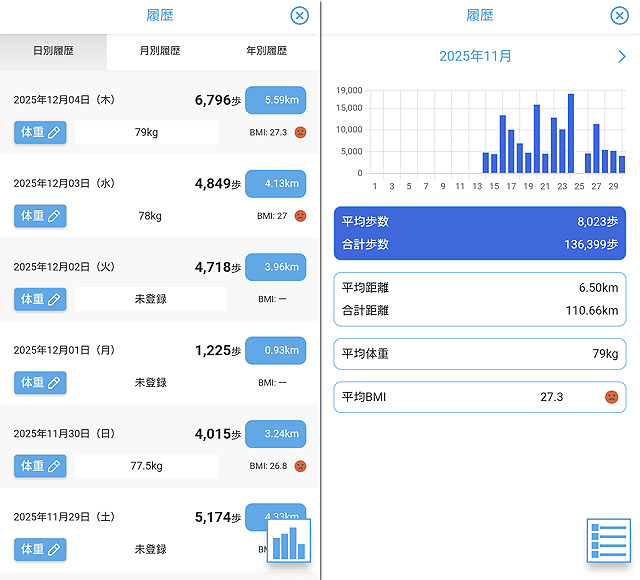
Task: Open the bar chart view floating button
Action: pos(289,543)
